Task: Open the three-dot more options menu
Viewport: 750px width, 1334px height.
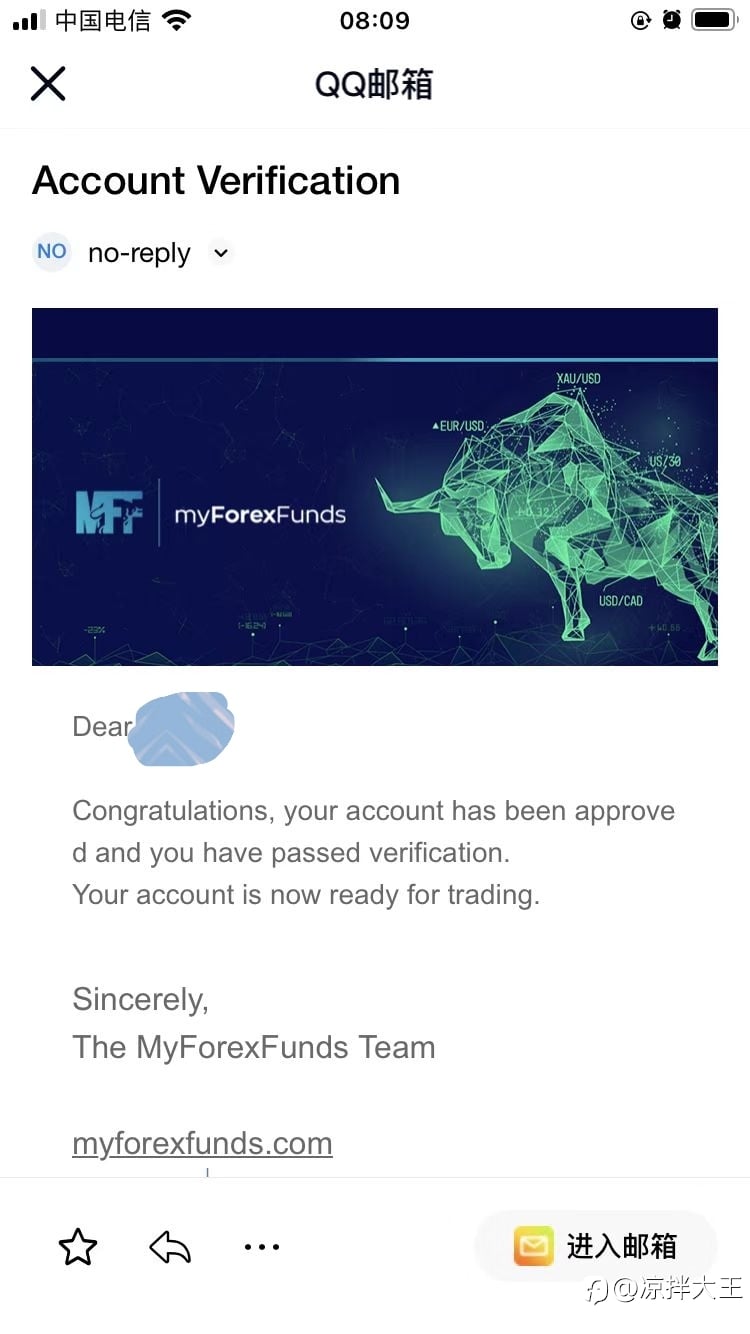Action: (262, 1247)
